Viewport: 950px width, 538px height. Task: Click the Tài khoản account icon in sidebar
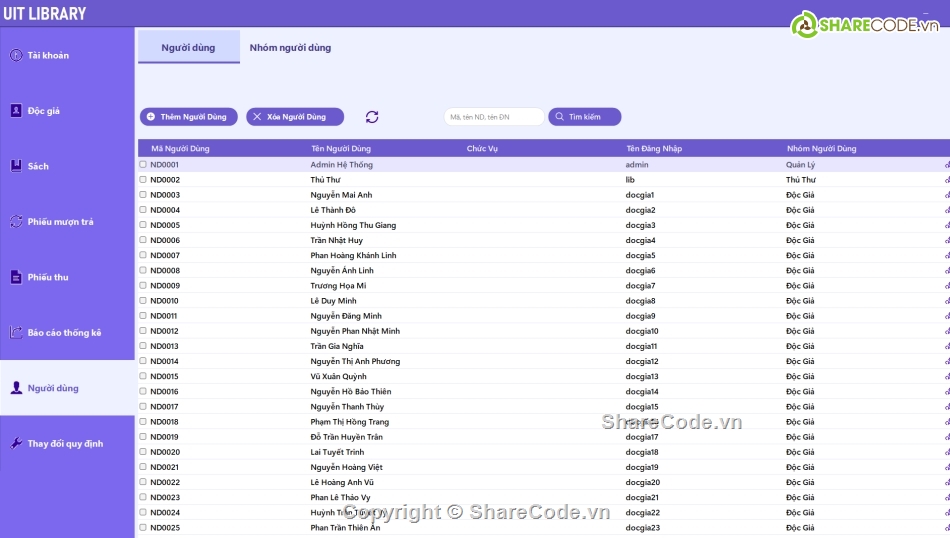click(15, 55)
